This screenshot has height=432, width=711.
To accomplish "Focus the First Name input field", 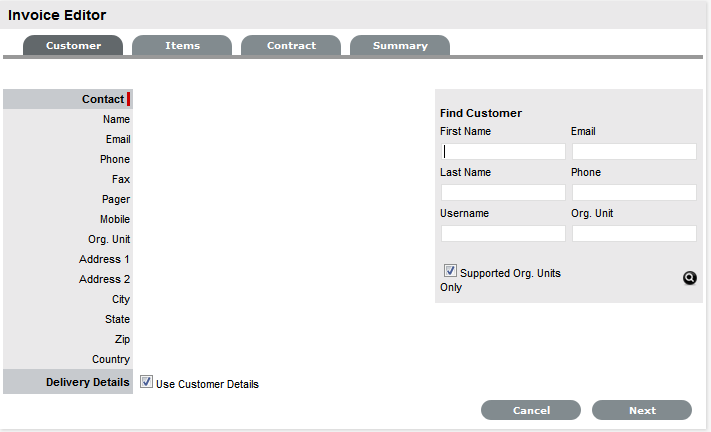I will (x=503, y=152).
